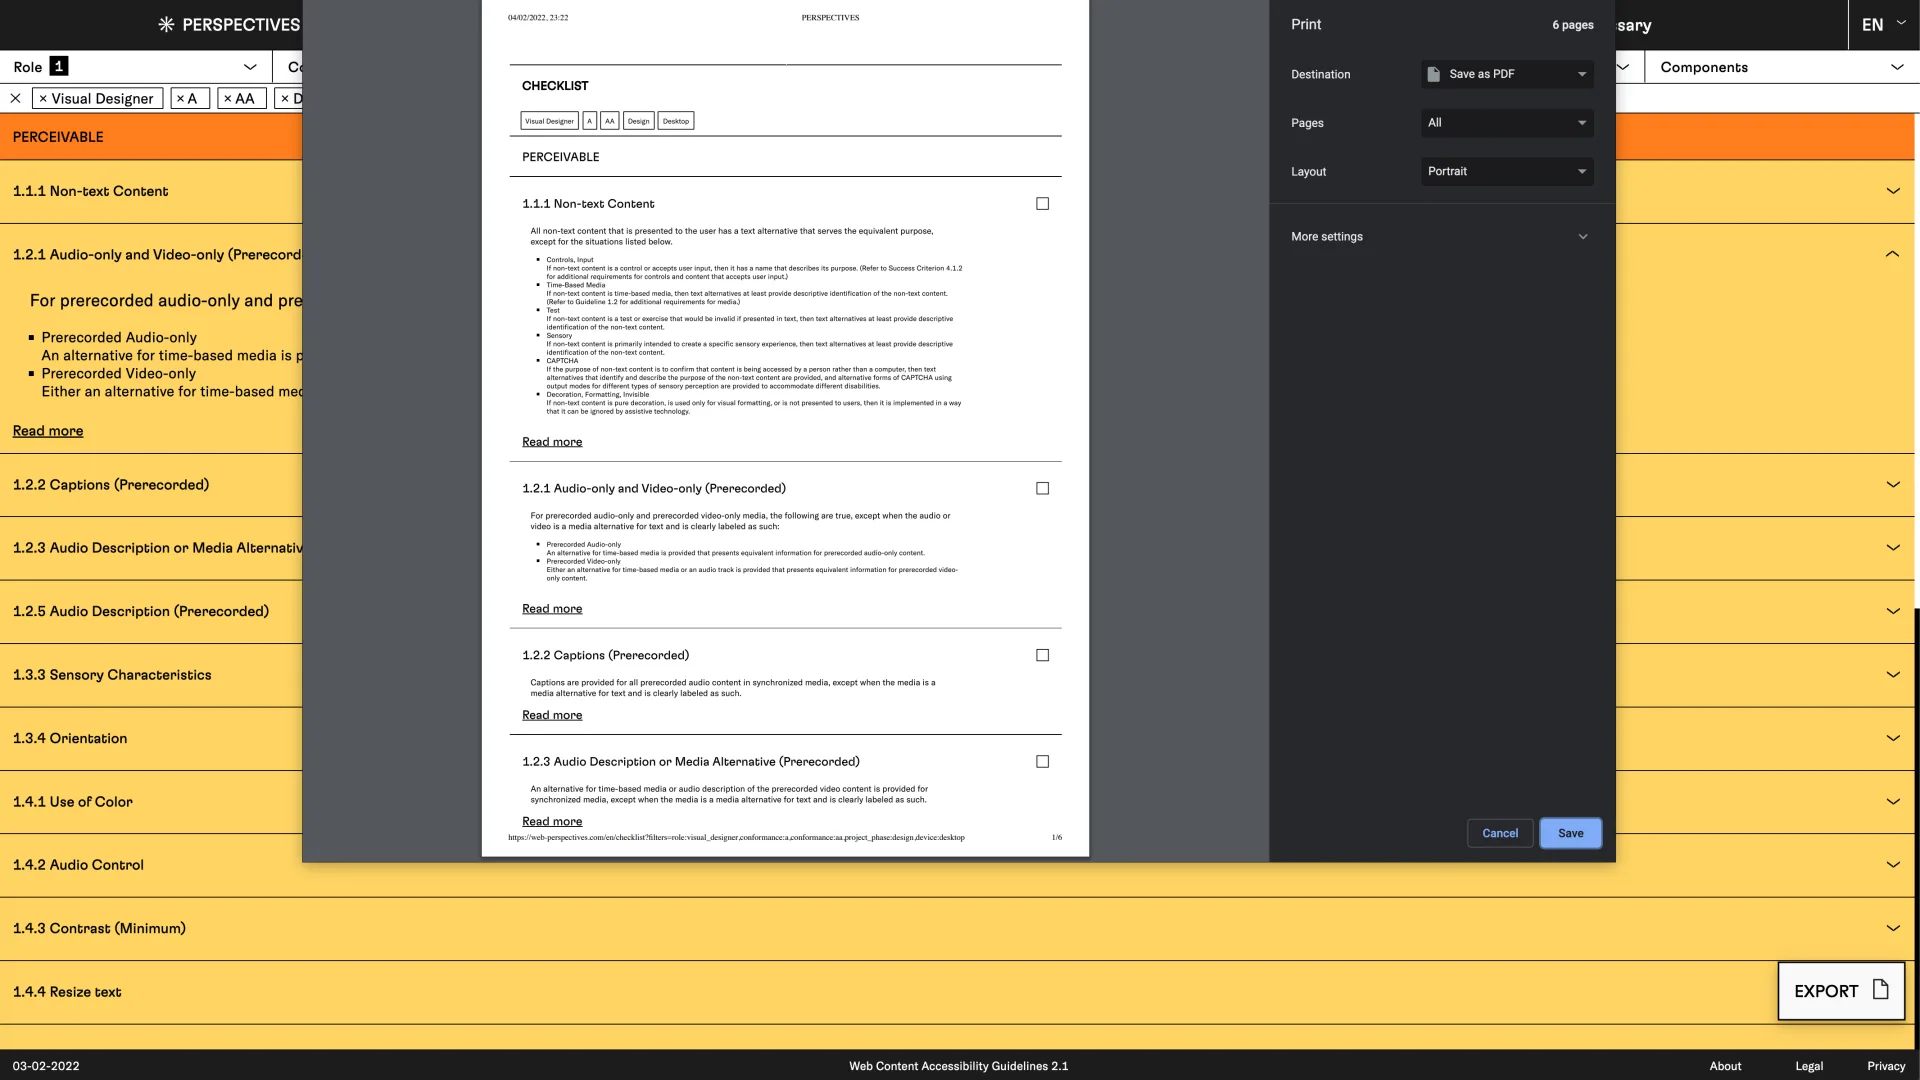Remove the Visual Designer filter tag
The width and height of the screenshot is (1920, 1080).
(43, 99)
